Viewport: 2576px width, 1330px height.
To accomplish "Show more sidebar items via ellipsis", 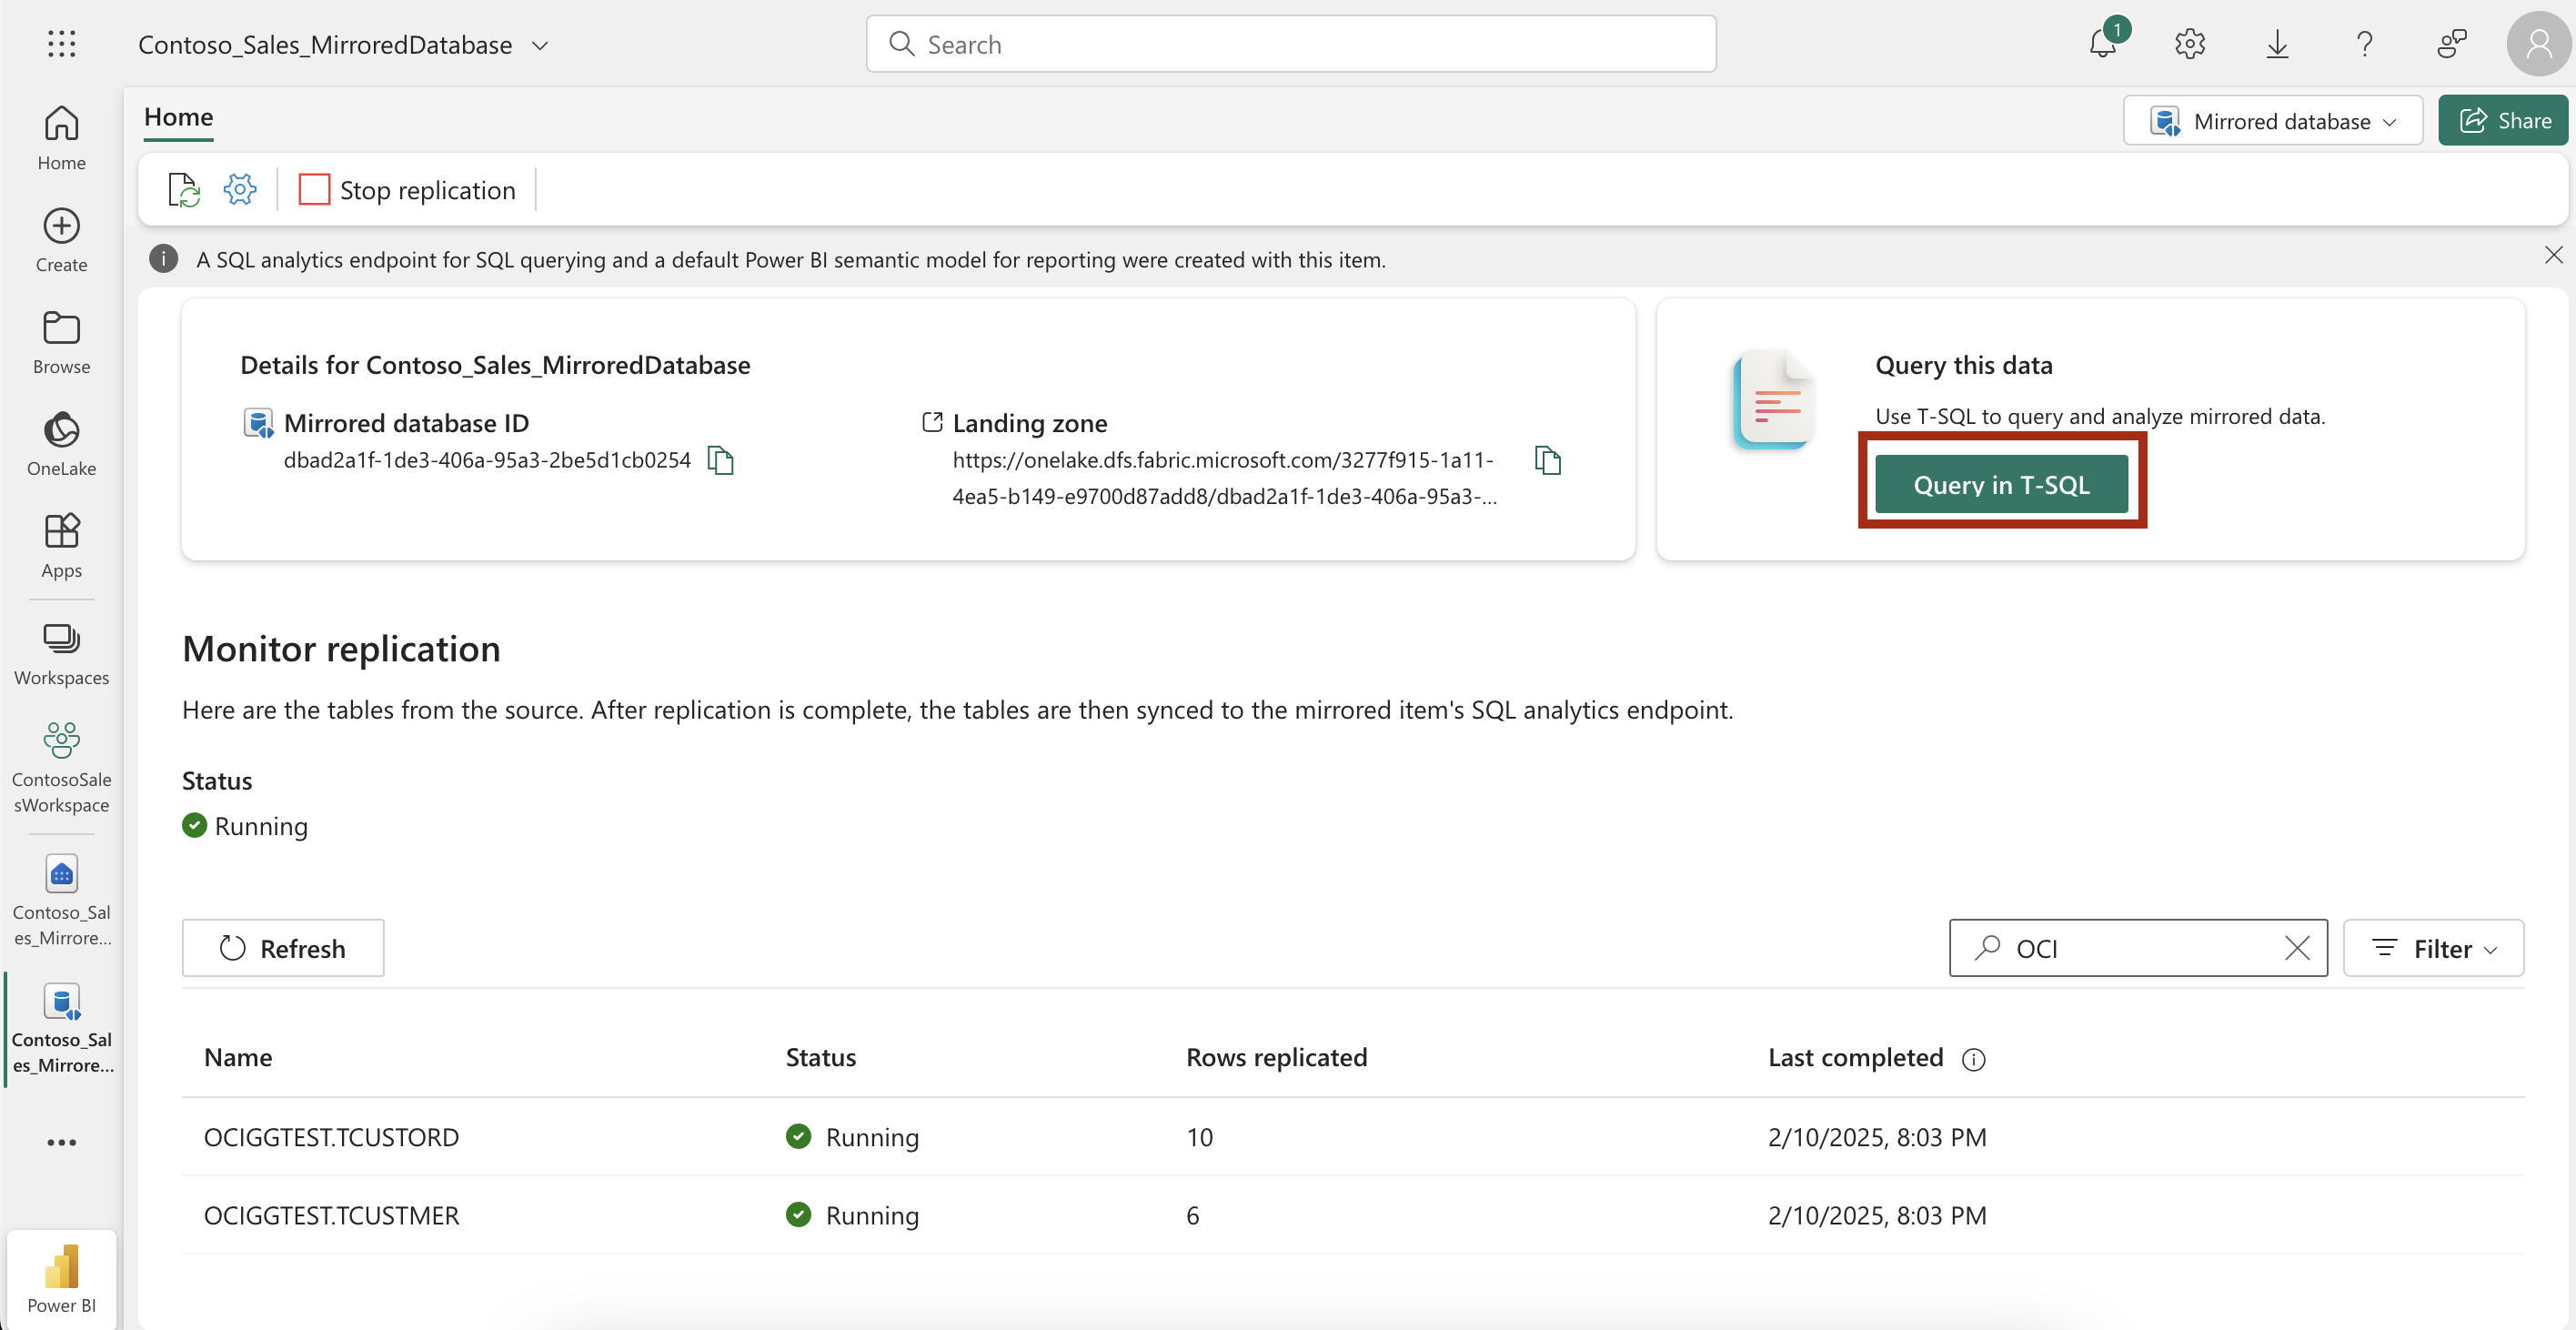I will 61,1141.
